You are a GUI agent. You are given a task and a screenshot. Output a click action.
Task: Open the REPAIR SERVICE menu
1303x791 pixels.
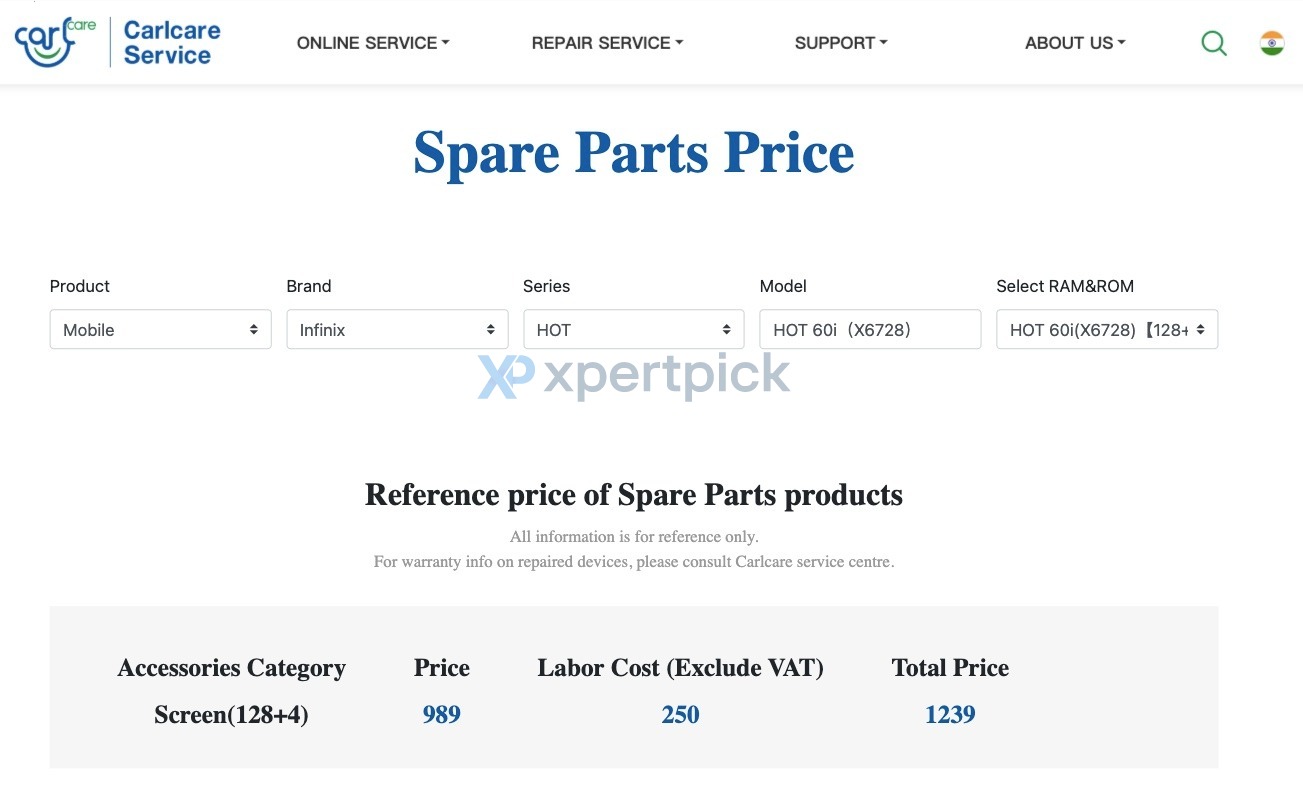pyautogui.click(x=607, y=43)
